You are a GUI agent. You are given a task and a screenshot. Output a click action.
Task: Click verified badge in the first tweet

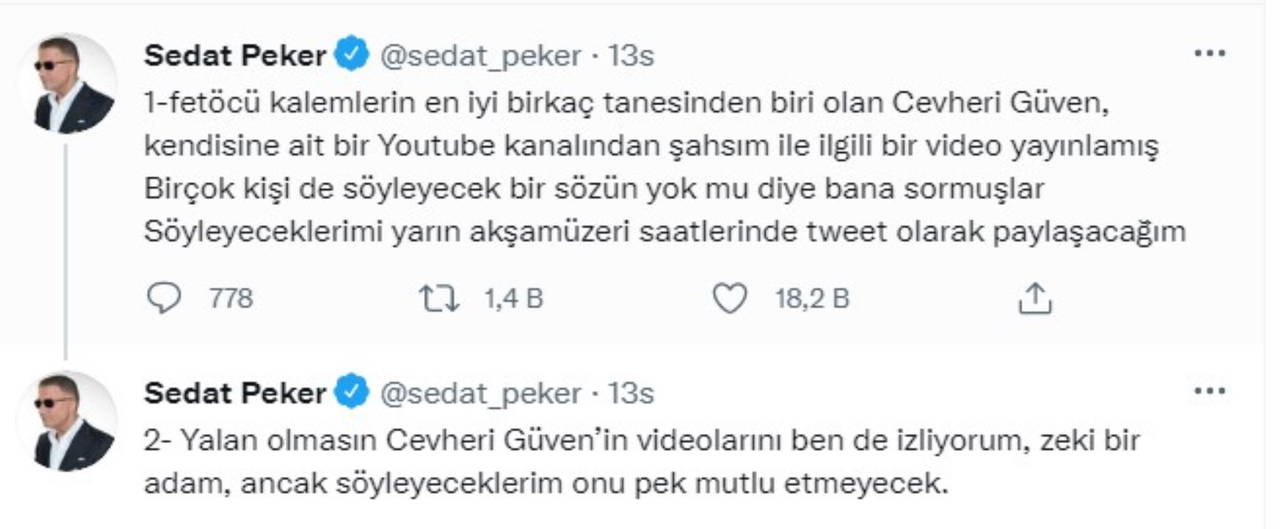351,55
